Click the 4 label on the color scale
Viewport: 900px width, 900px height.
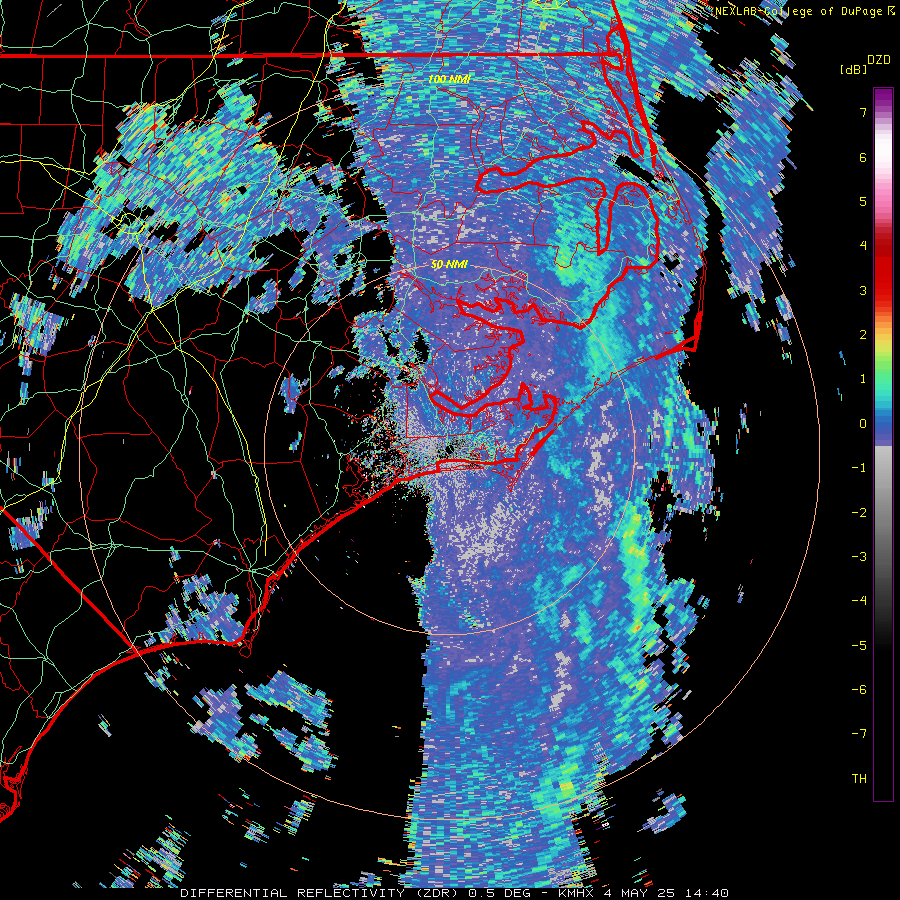point(863,246)
